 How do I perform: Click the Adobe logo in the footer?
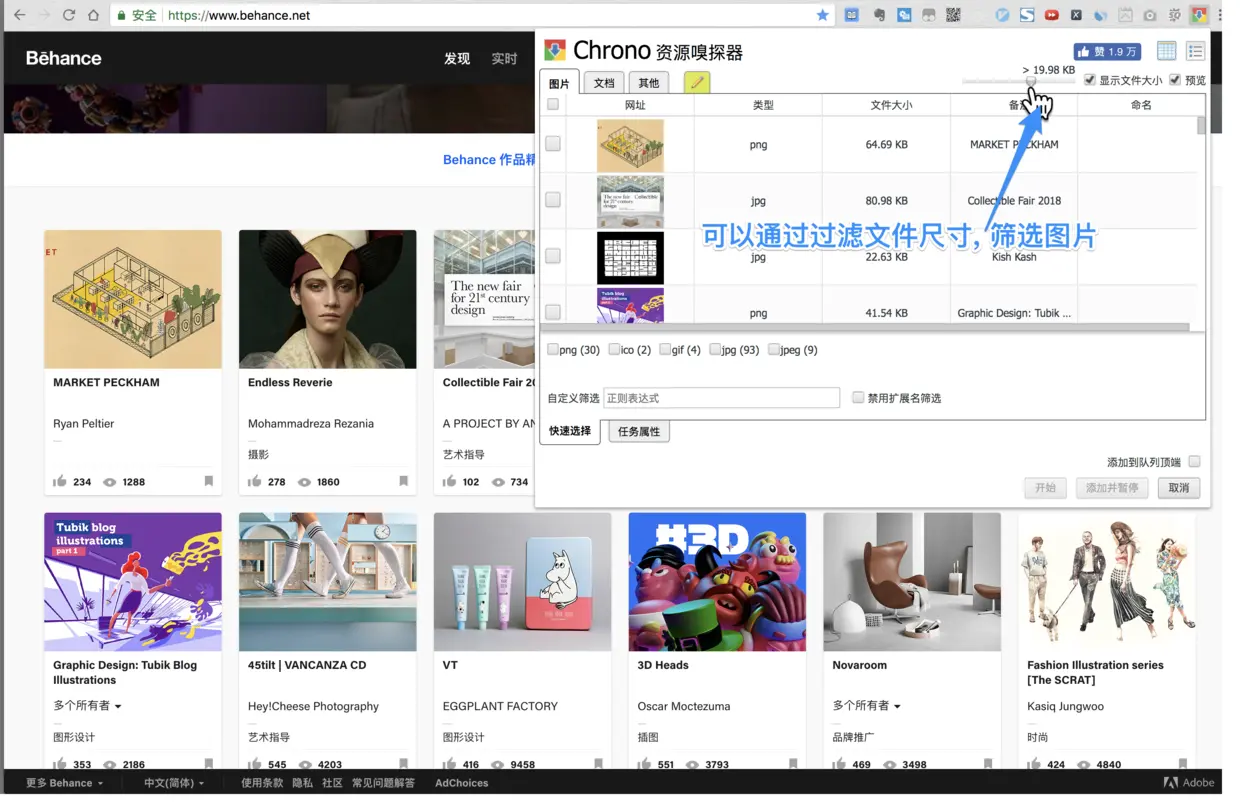point(1189,782)
